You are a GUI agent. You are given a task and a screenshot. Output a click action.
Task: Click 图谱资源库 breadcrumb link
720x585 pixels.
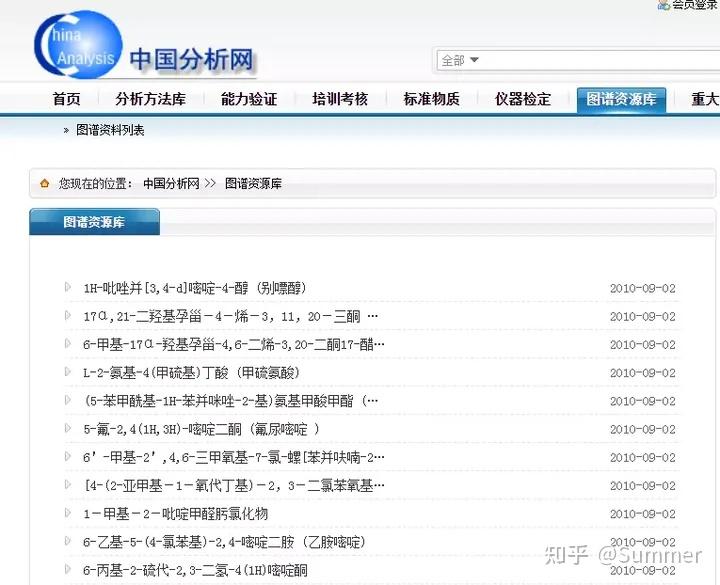tap(253, 184)
